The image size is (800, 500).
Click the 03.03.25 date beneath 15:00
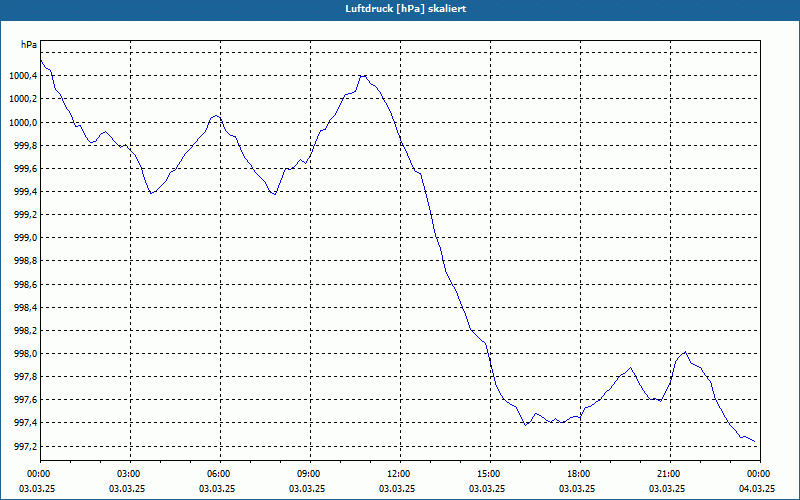(487, 489)
